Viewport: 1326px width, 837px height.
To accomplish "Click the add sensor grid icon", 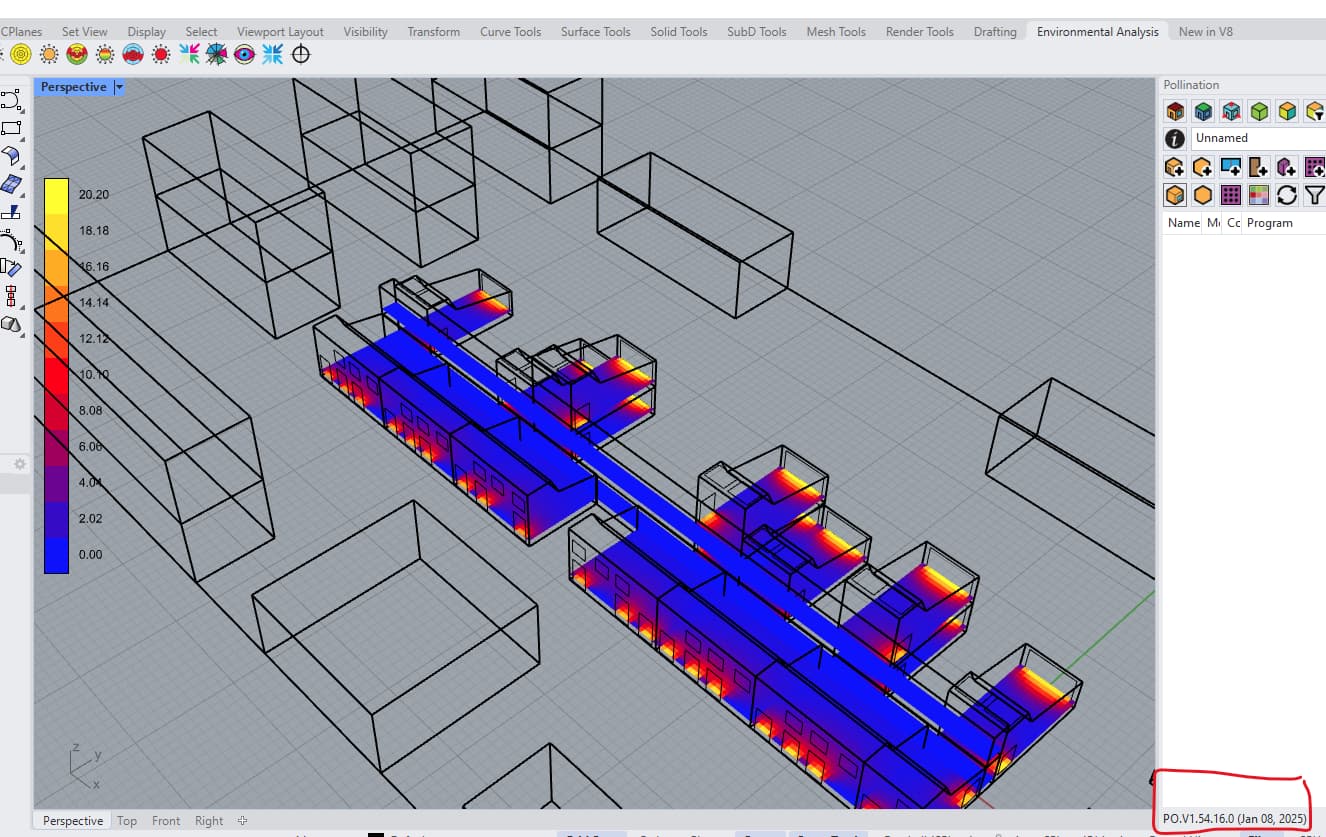I will click(1314, 166).
